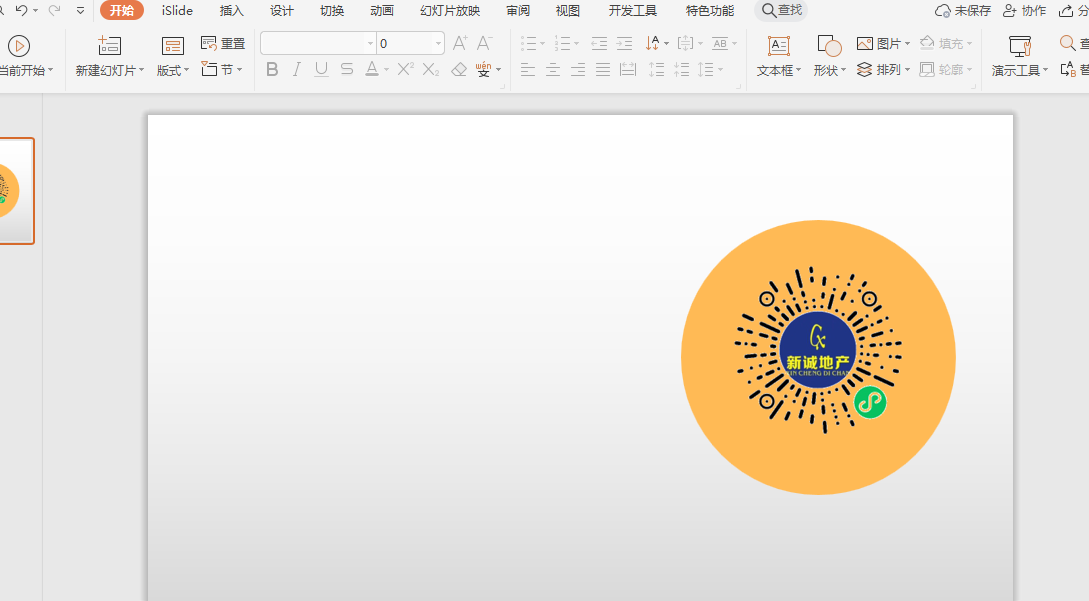Image resolution: width=1089 pixels, height=601 pixels.
Task: Click the find magnifier icon in ribbon
Action: (x=1067, y=43)
